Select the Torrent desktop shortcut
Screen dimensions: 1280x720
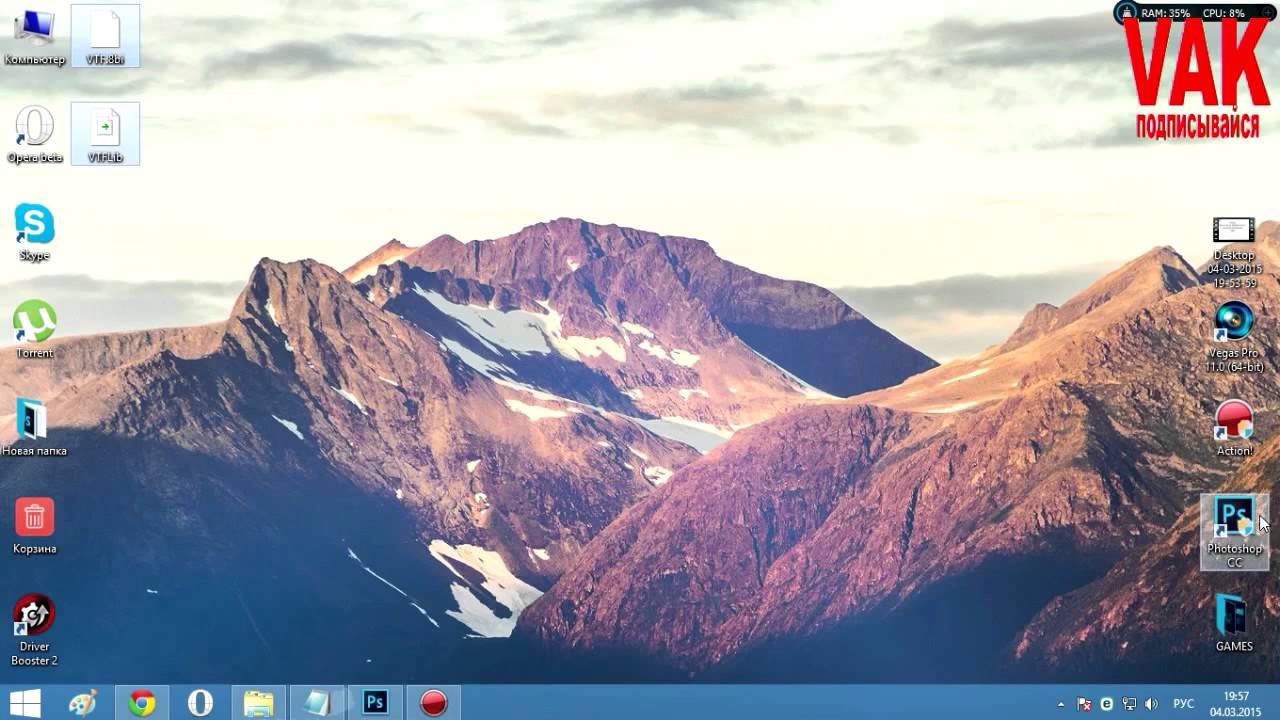coord(34,330)
